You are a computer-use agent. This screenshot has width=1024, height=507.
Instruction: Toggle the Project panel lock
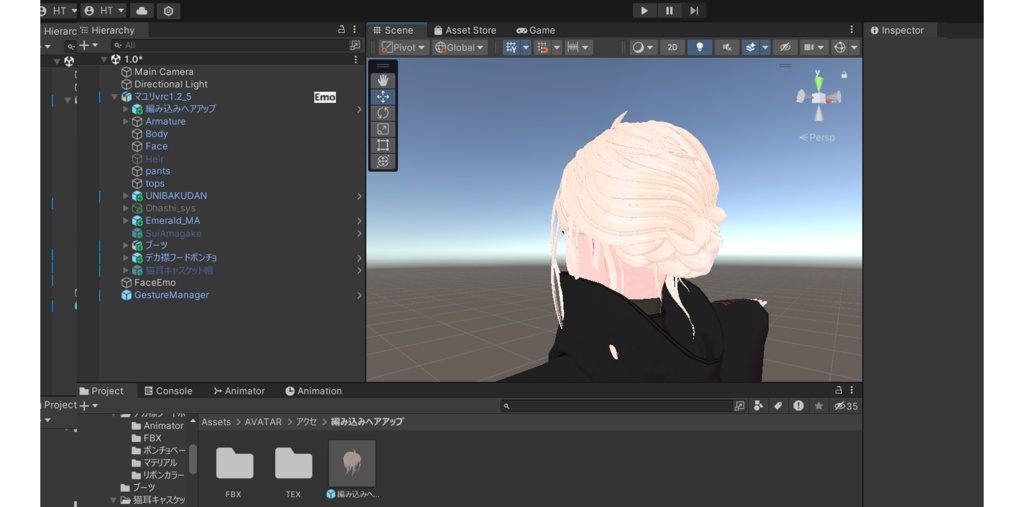(x=839, y=390)
